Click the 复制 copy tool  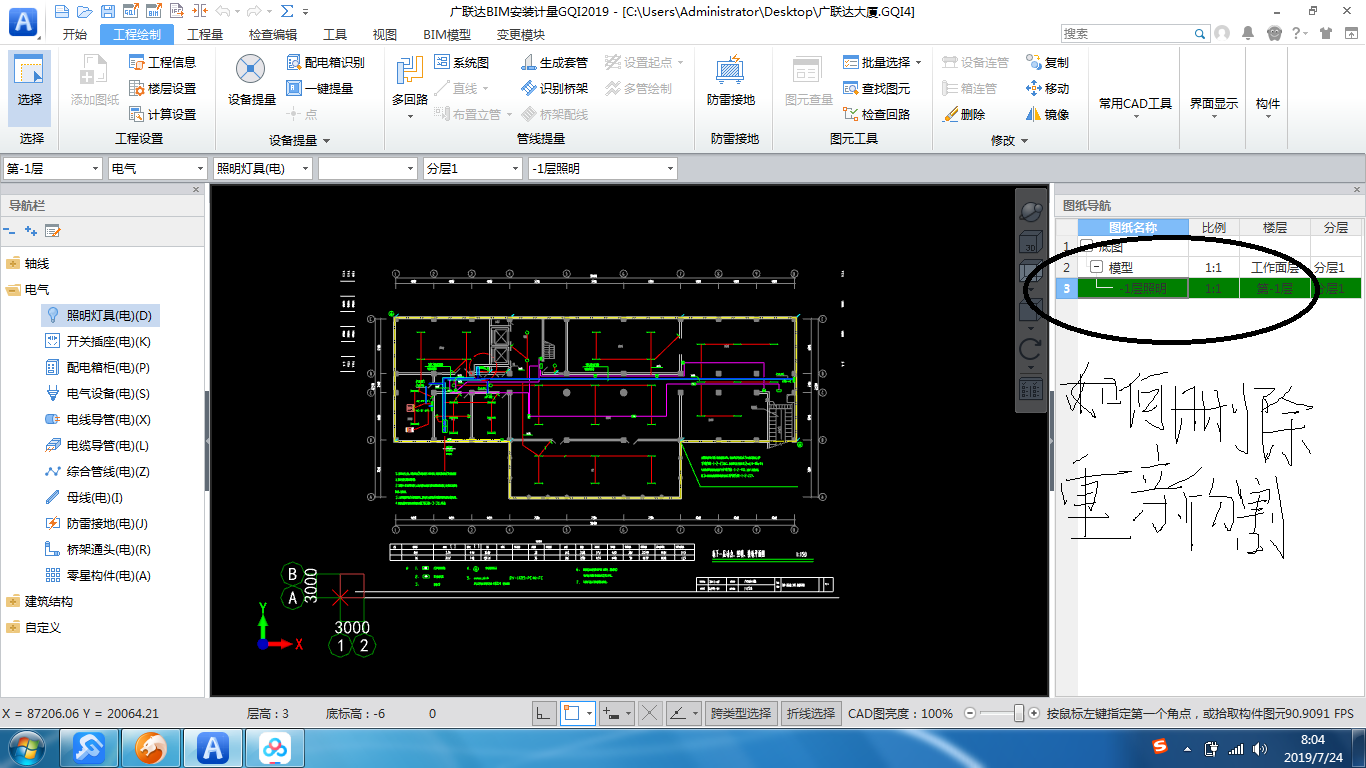1048,62
